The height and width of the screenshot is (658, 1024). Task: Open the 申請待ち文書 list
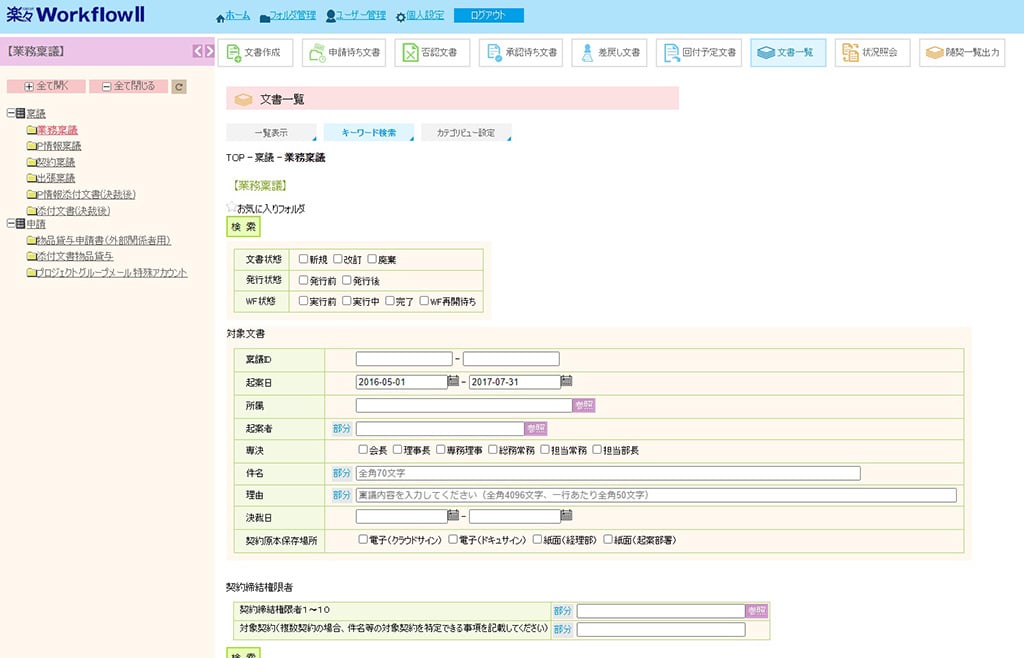click(x=344, y=53)
